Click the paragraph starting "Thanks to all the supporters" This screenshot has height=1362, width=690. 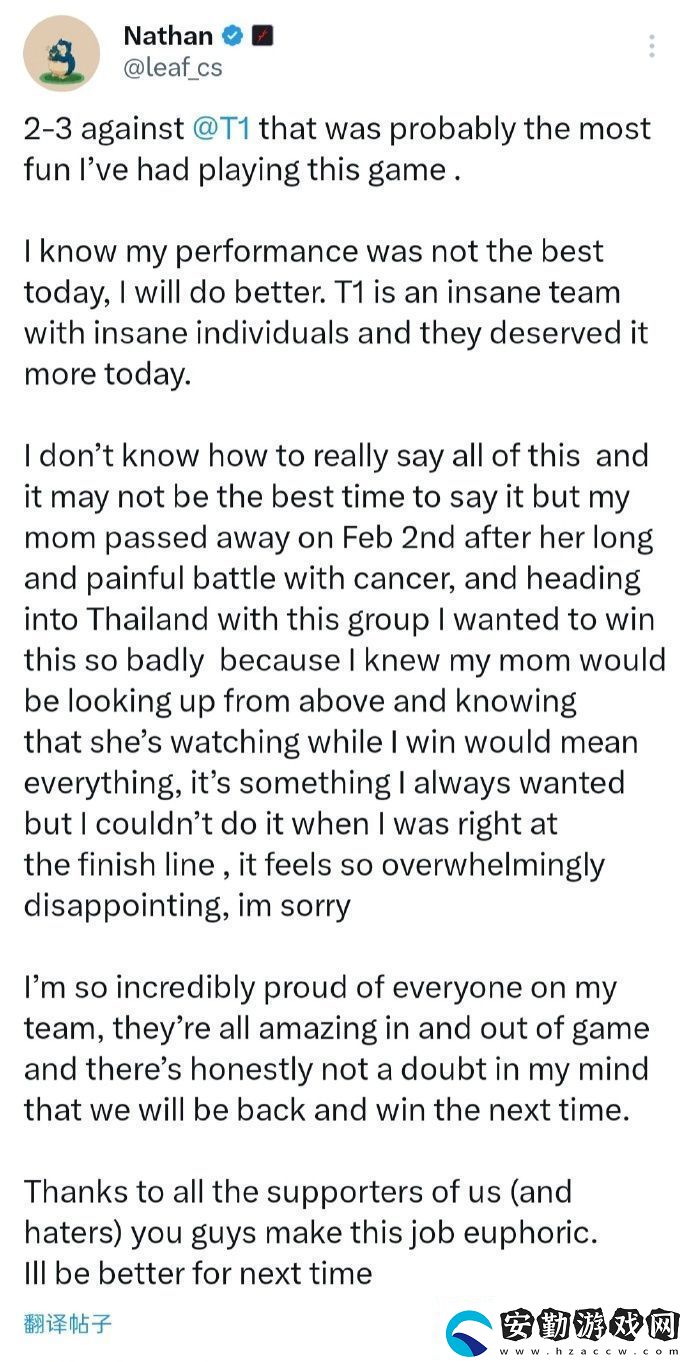(x=311, y=1233)
